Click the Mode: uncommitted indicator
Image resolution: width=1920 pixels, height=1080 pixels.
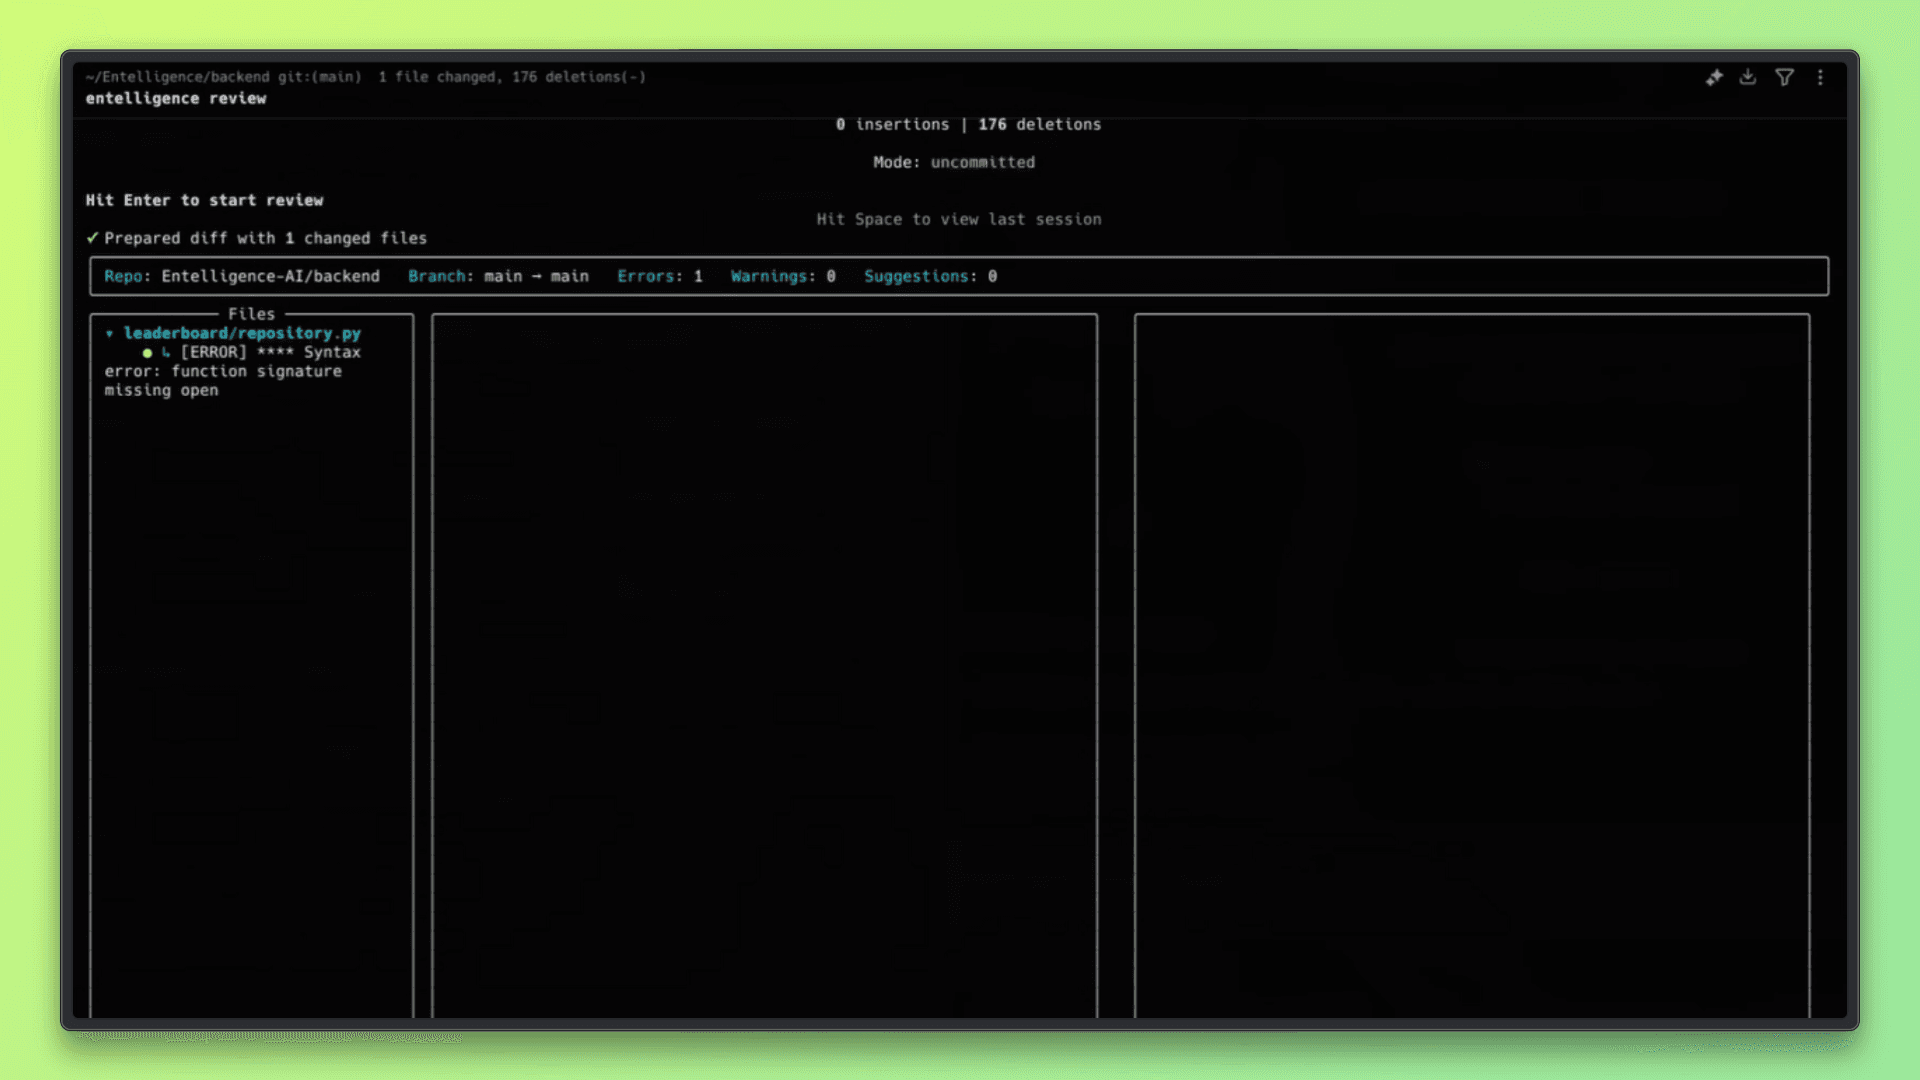click(953, 162)
